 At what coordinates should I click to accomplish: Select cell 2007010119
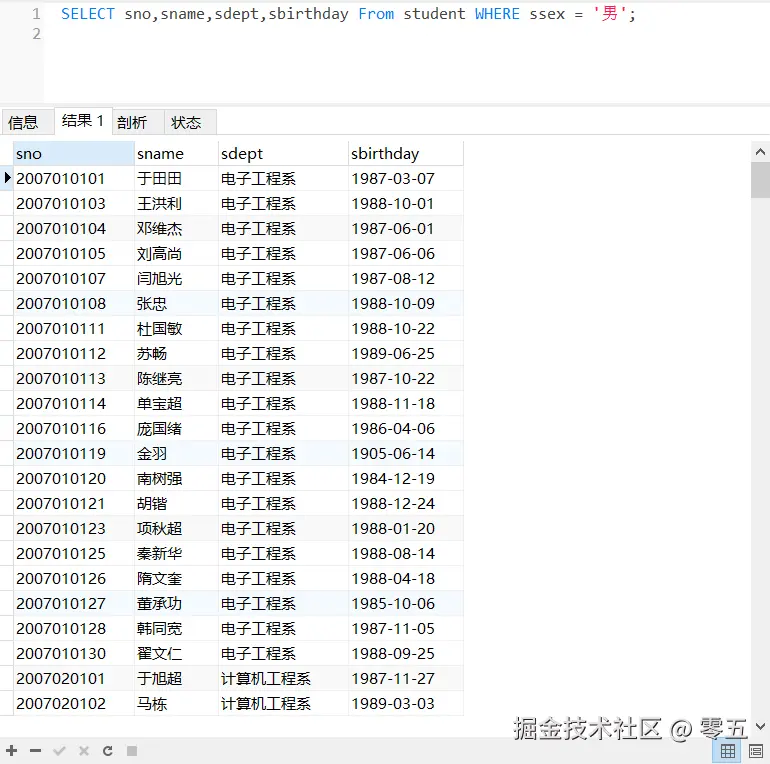tap(74, 453)
